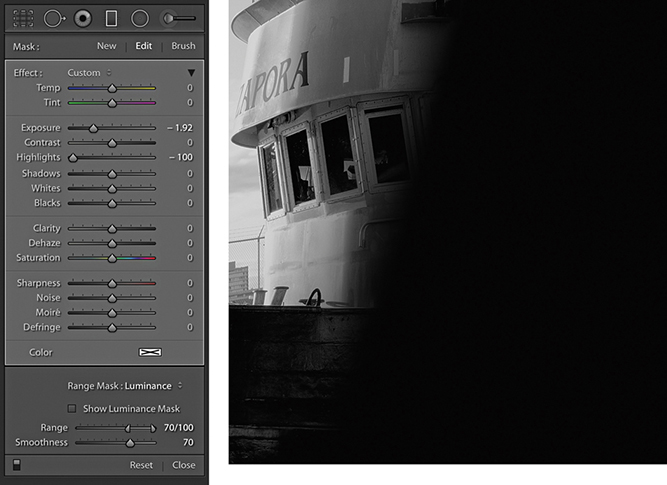Click the Dehaze slider handle
The image size is (667, 485).
pyautogui.click(x=112, y=243)
